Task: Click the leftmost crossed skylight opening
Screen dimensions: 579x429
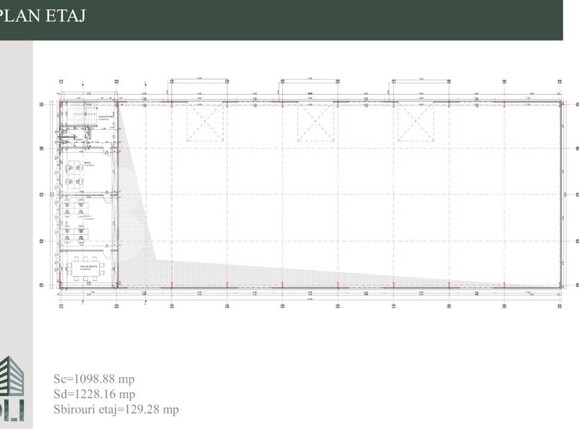Action: (x=205, y=122)
